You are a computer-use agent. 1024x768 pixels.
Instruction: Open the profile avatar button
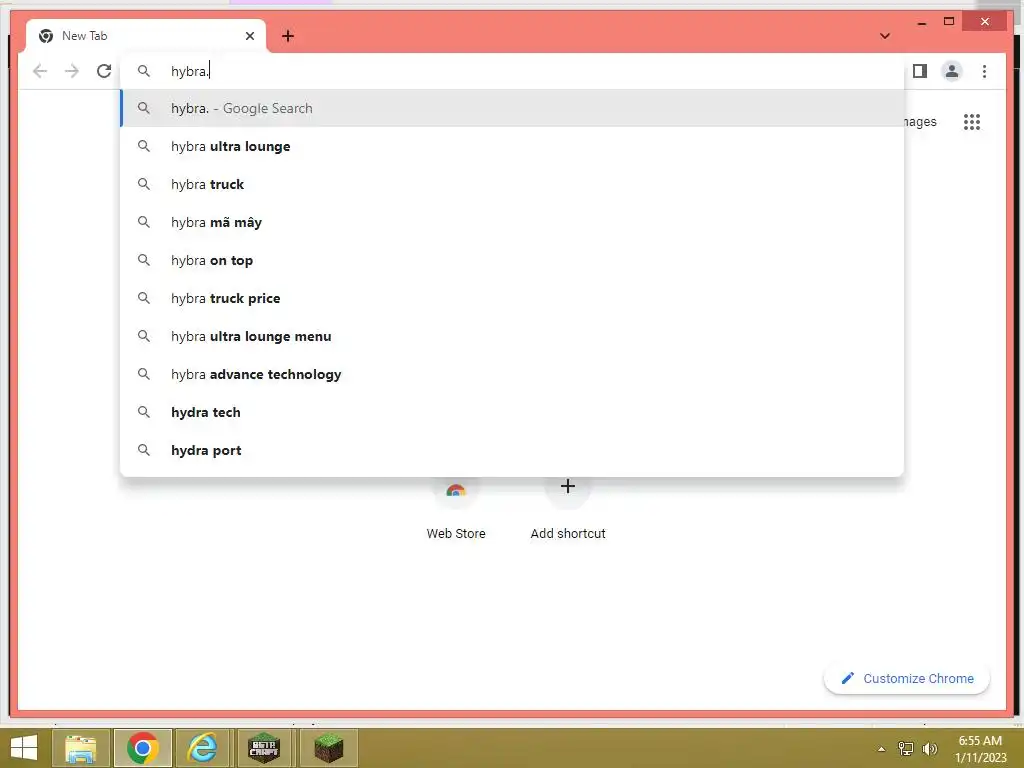click(952, 71)
